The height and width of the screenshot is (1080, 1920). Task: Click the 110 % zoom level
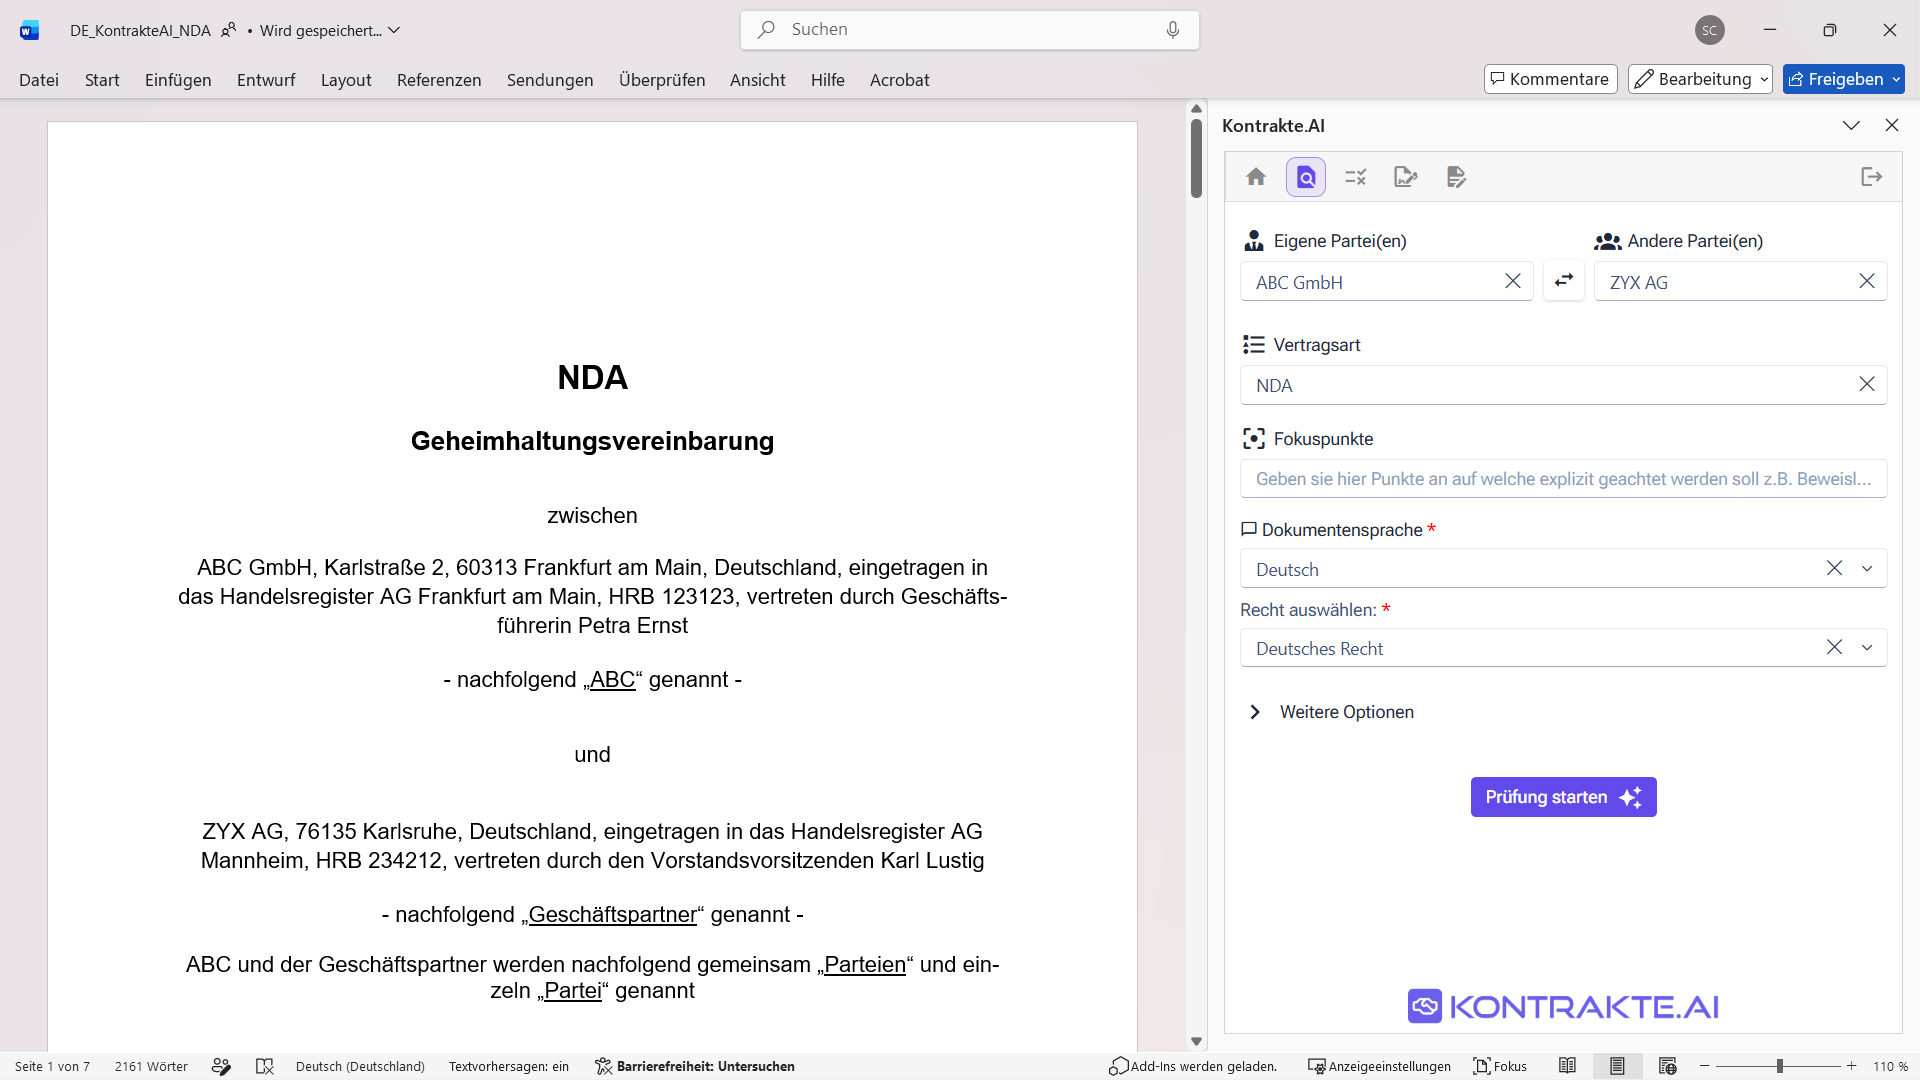[1890, 1066]
